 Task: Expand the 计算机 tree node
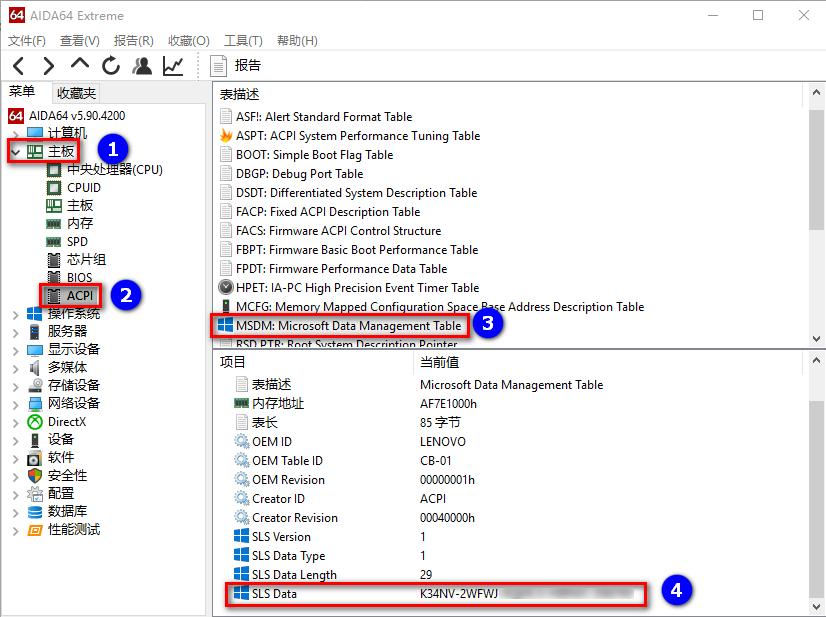tap(15, 133)
